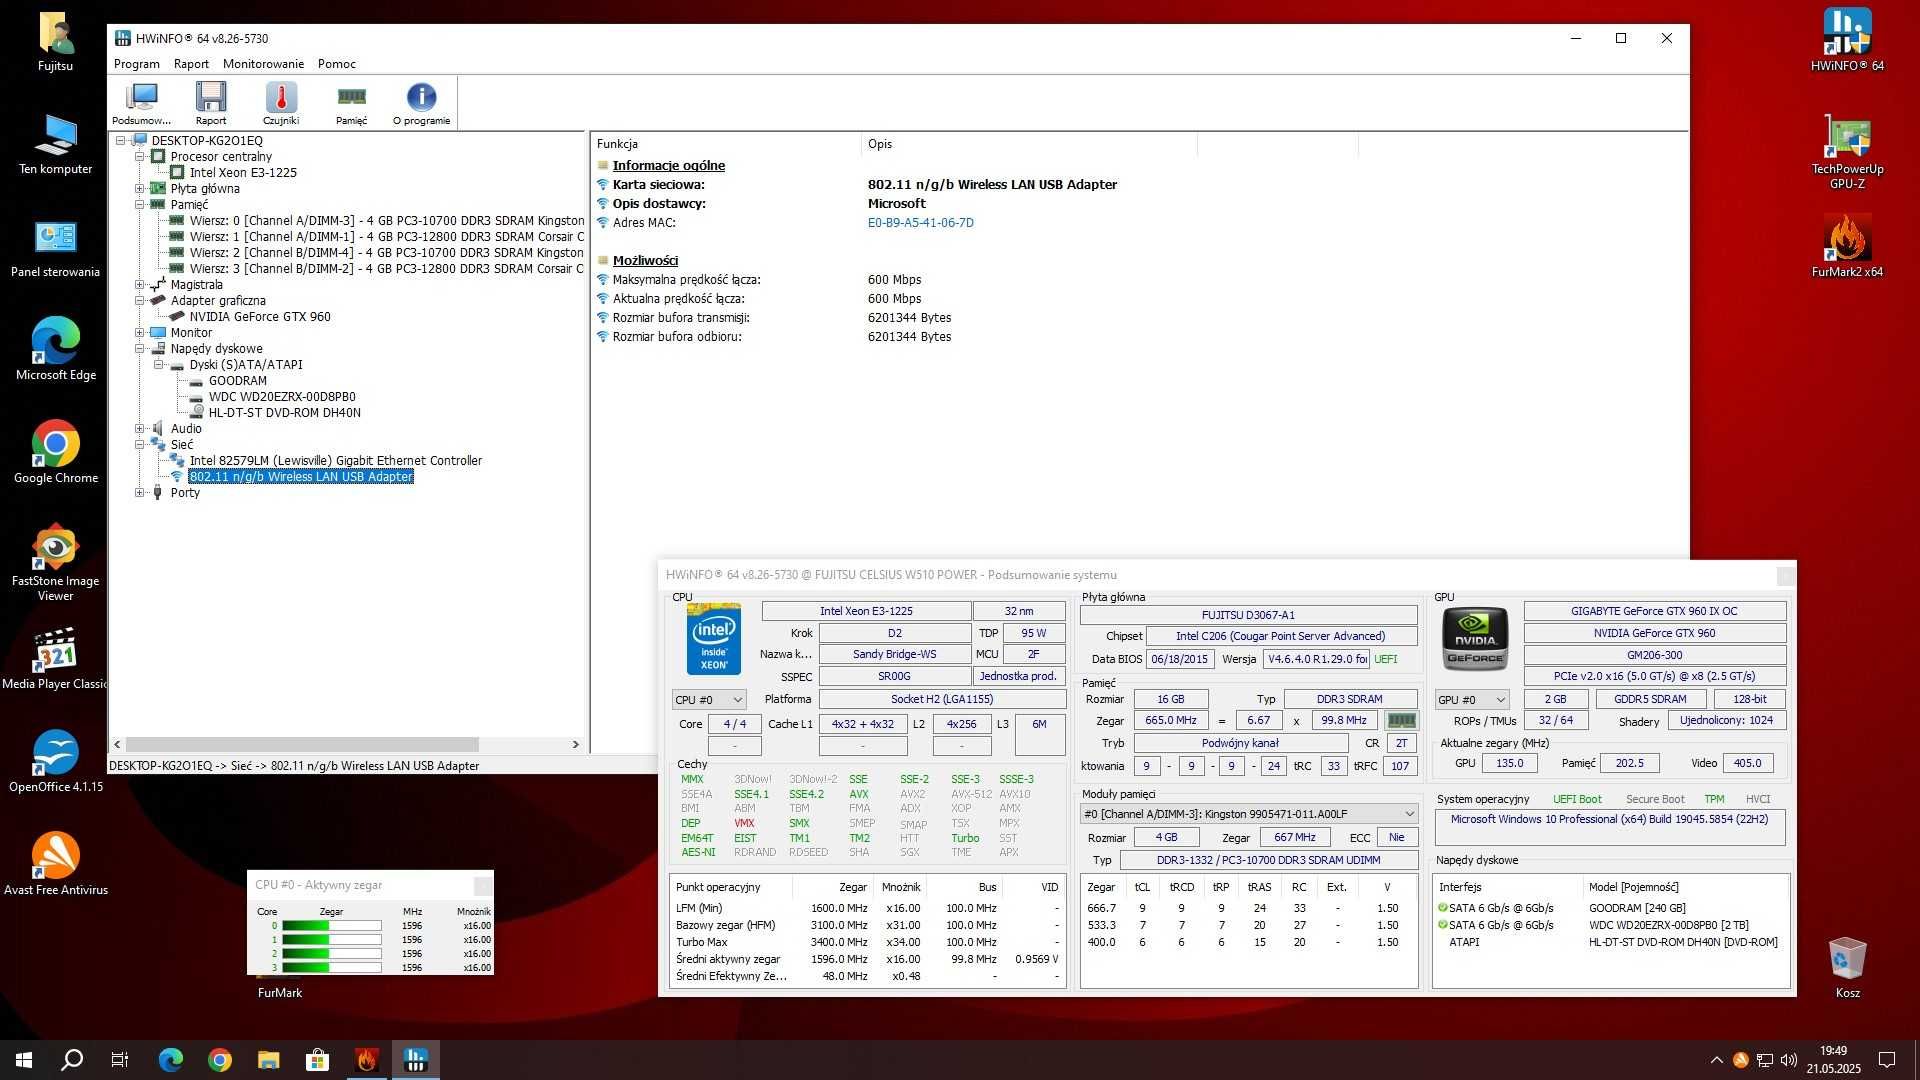The width and height of the screenshot is (1920, 1080).
Task: Expand the Płyta główna node
Action: click(x=140, y=189)
